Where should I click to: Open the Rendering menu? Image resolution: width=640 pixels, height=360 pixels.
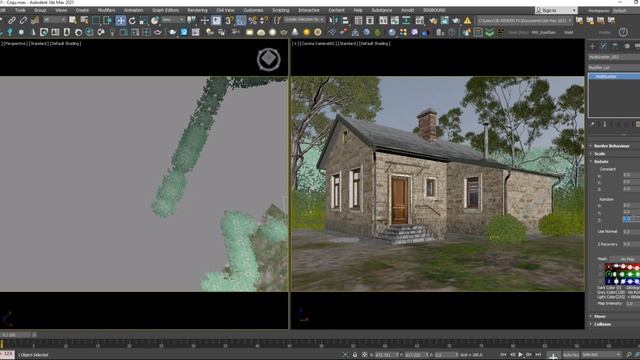198,10
